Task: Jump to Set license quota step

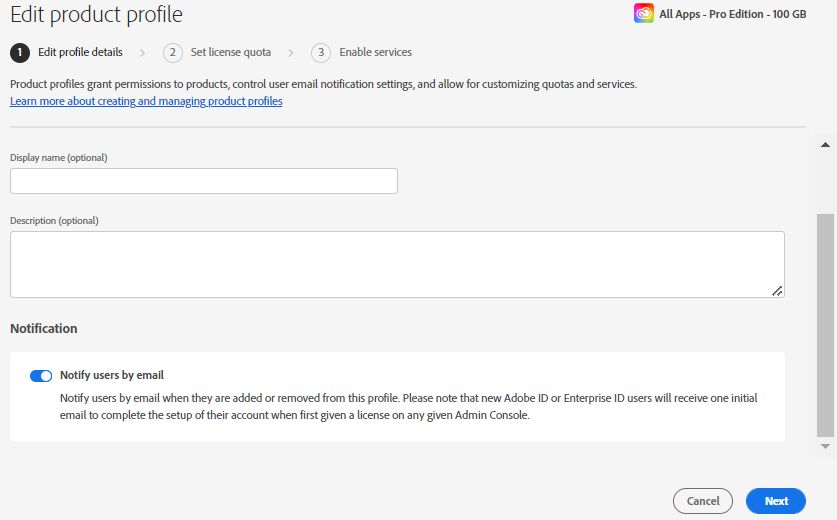Action: 231,52
